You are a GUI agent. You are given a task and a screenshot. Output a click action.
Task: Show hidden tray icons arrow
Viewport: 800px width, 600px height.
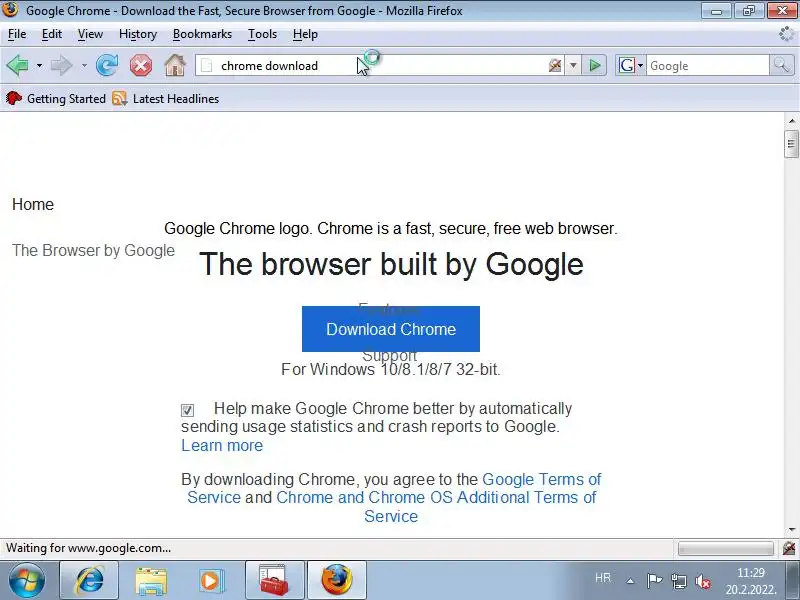coord(631,581)
